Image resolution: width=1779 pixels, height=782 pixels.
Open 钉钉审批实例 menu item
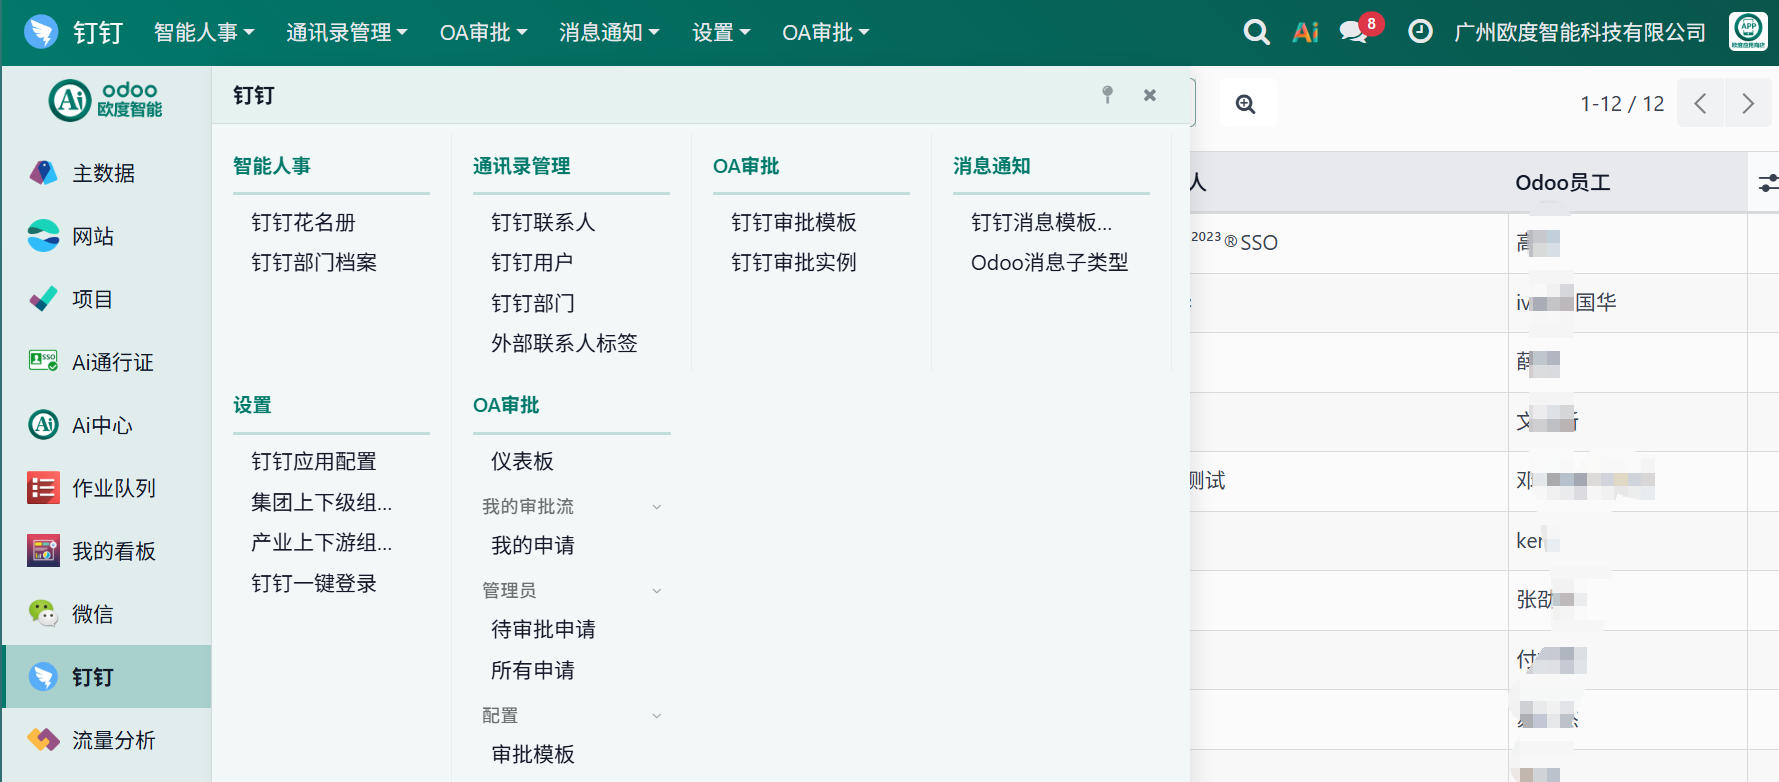coord(794,262)
